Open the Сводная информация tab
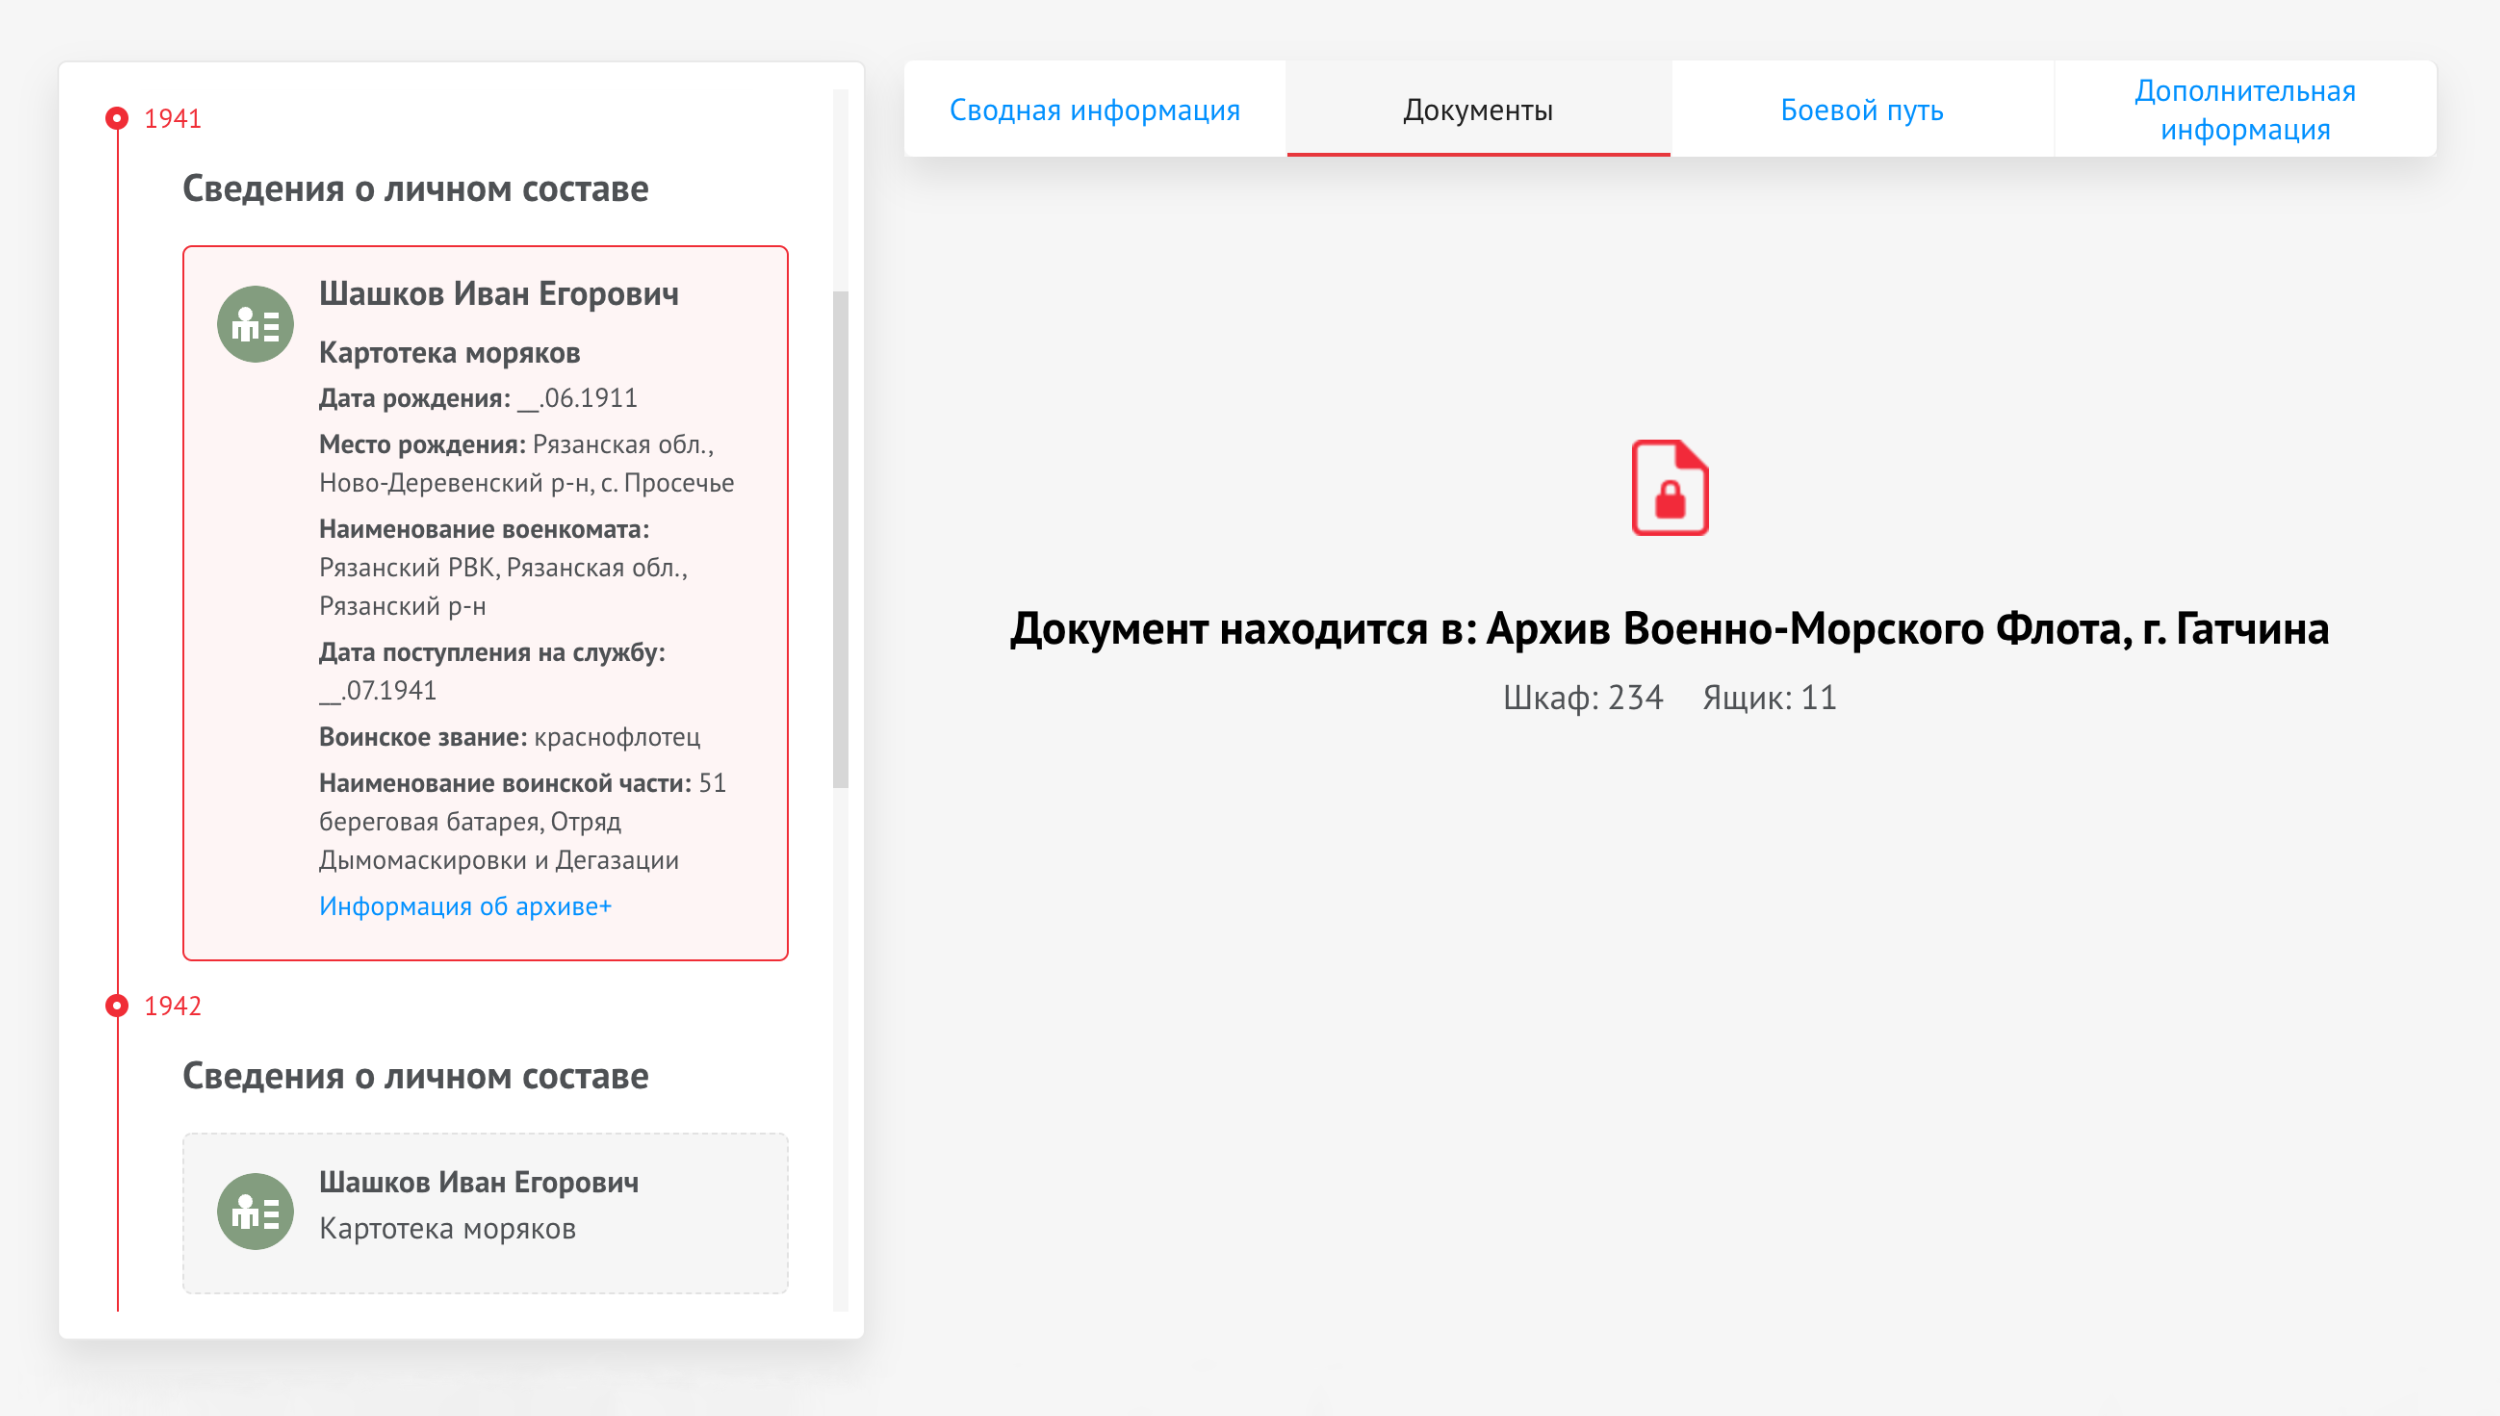Image resolution: width=2500 pixels, height=1416 pixels. click(1094, 109)
